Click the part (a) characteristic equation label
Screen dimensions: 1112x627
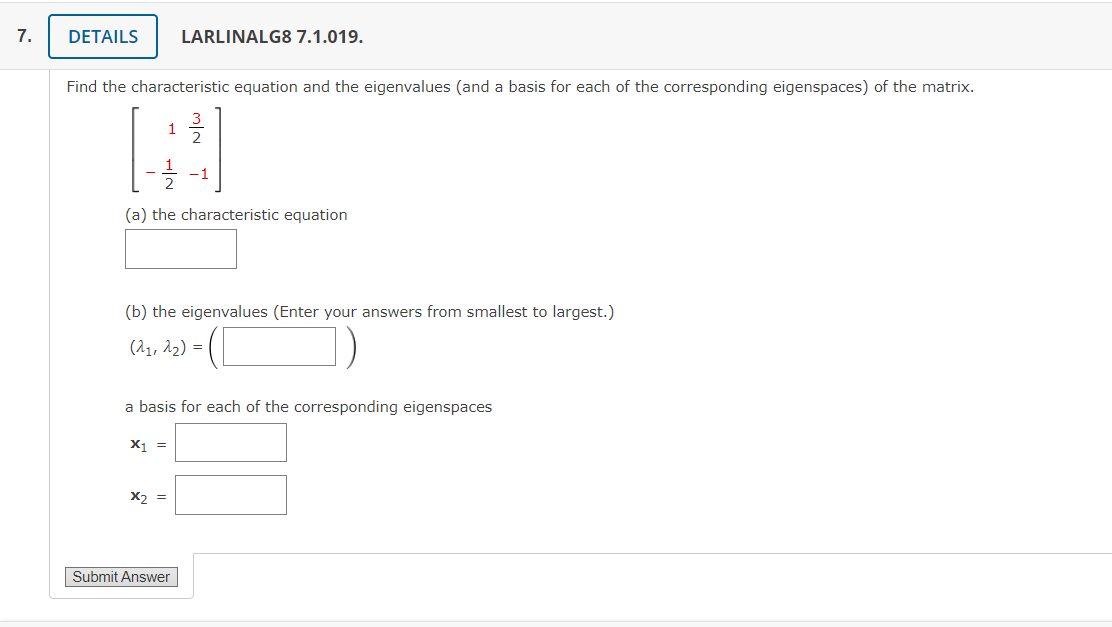click(236, 214)
